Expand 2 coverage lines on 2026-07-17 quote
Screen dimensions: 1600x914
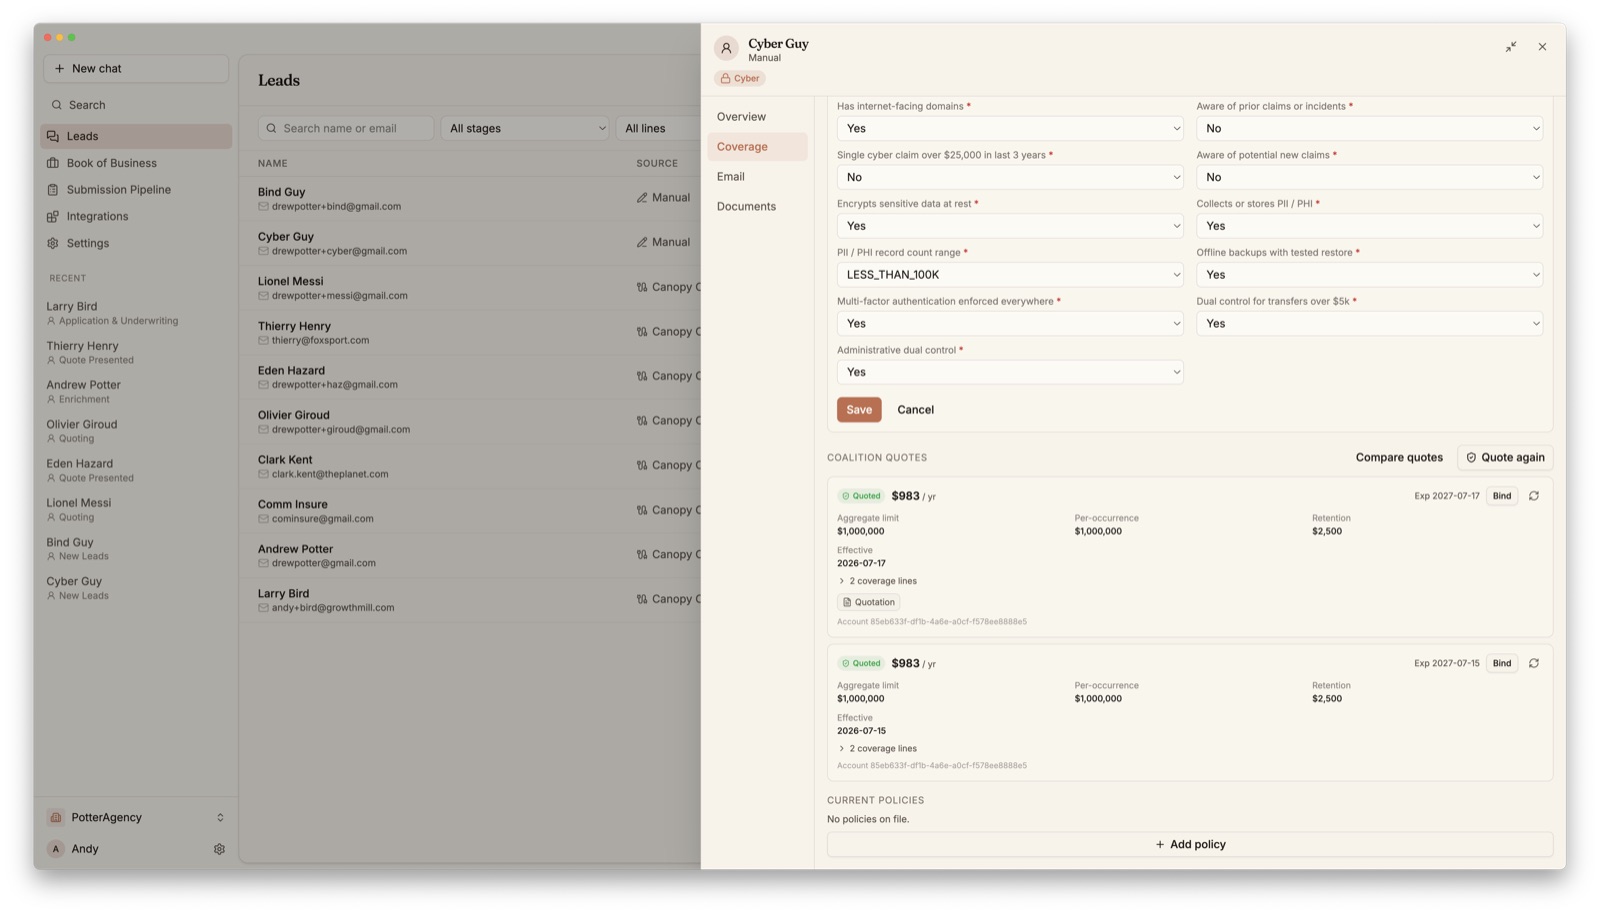point(877,581)
